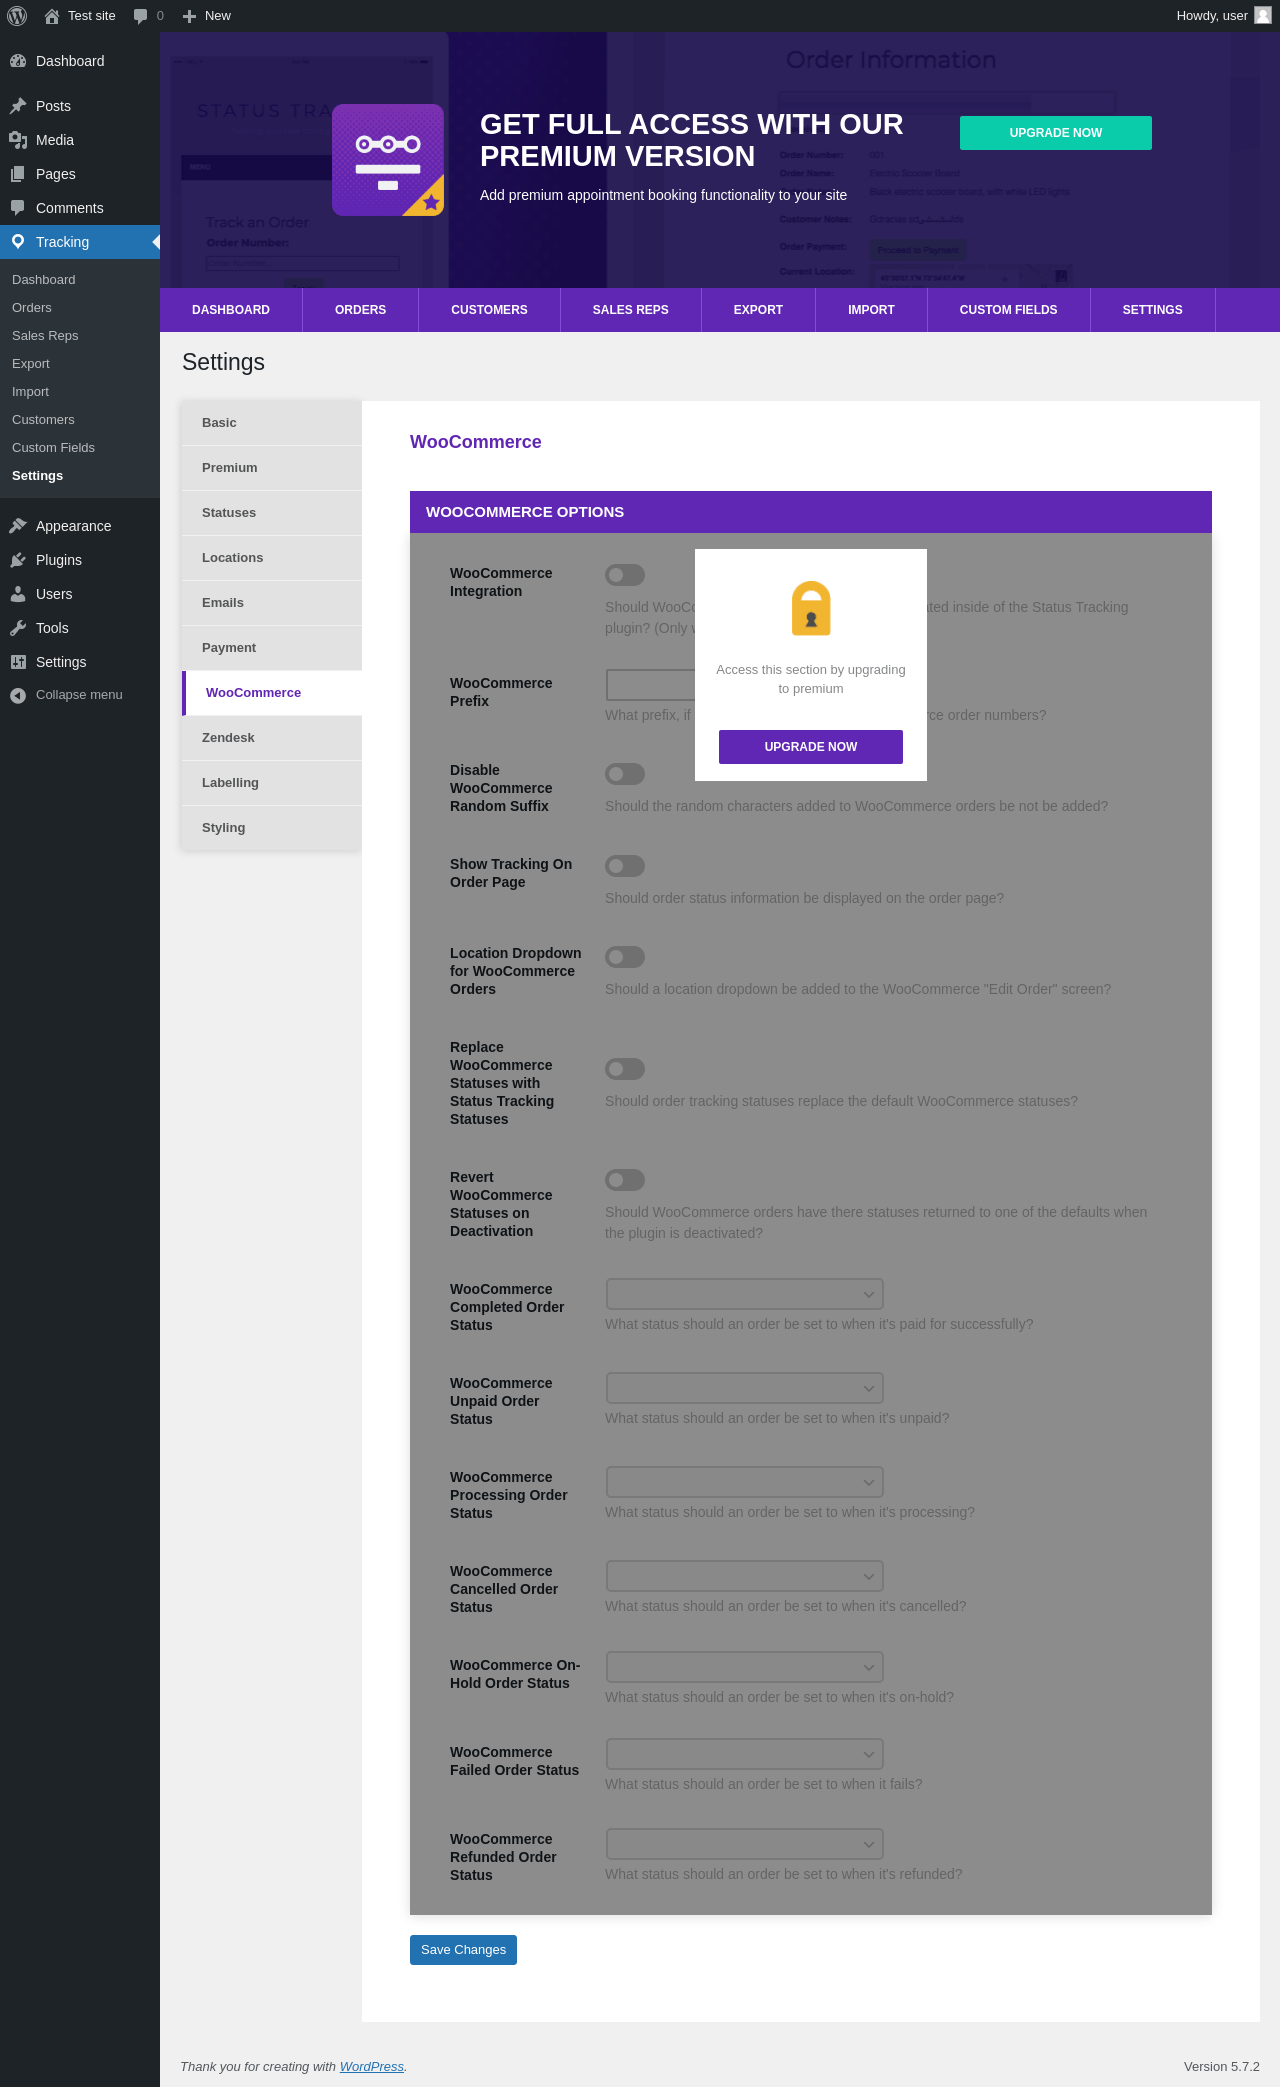Open the Test site home icon
The image size is (1280, 2087).
click(52, 16)
